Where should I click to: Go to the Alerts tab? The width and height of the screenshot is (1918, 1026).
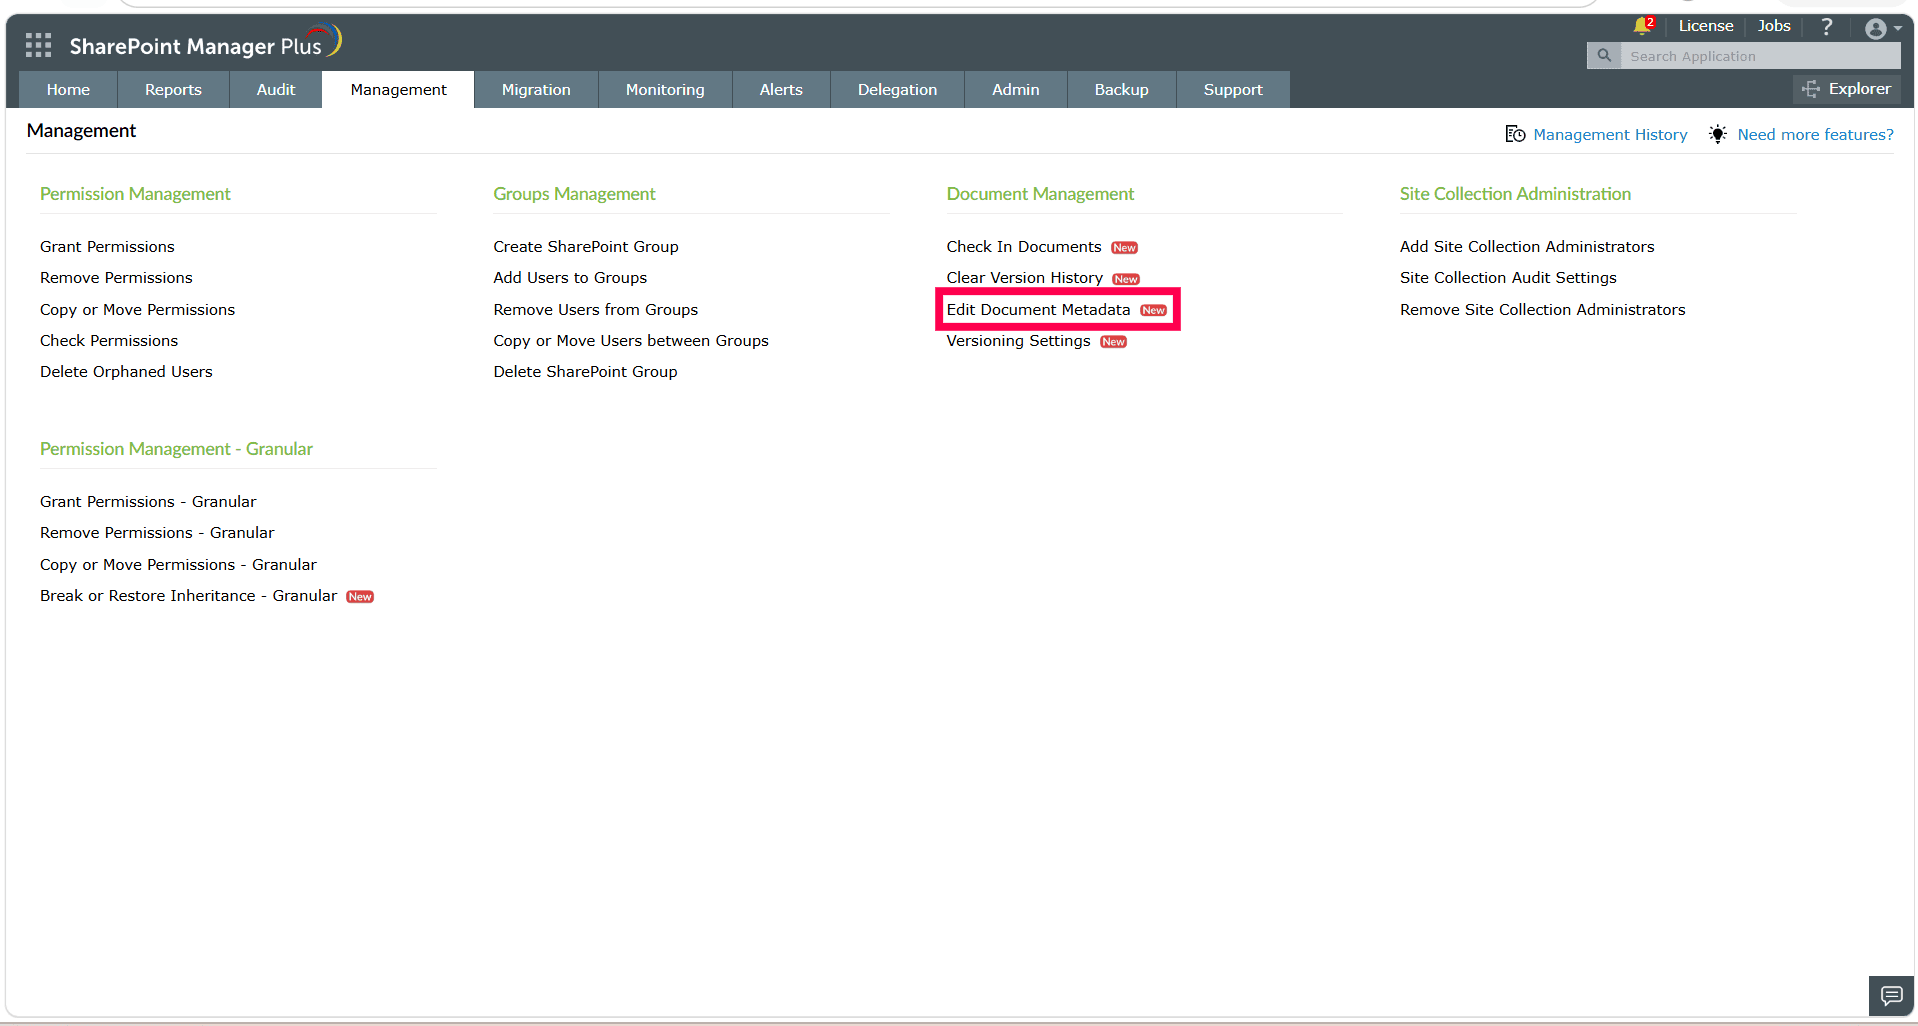pyautogui.click(x=781, y=89)
